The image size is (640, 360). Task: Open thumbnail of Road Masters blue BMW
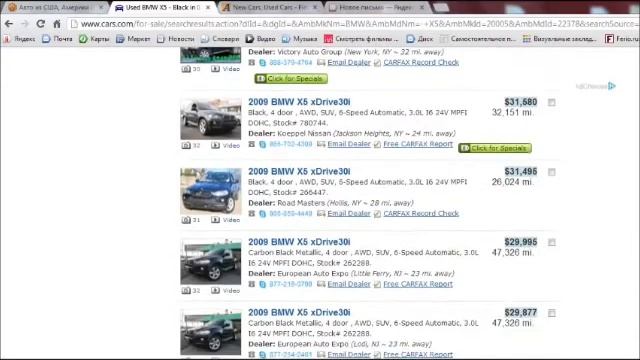point(211,191)
